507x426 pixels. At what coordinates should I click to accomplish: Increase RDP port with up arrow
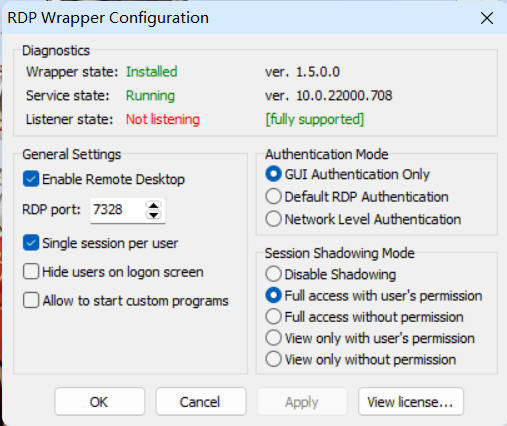click(x=154, y=205)
